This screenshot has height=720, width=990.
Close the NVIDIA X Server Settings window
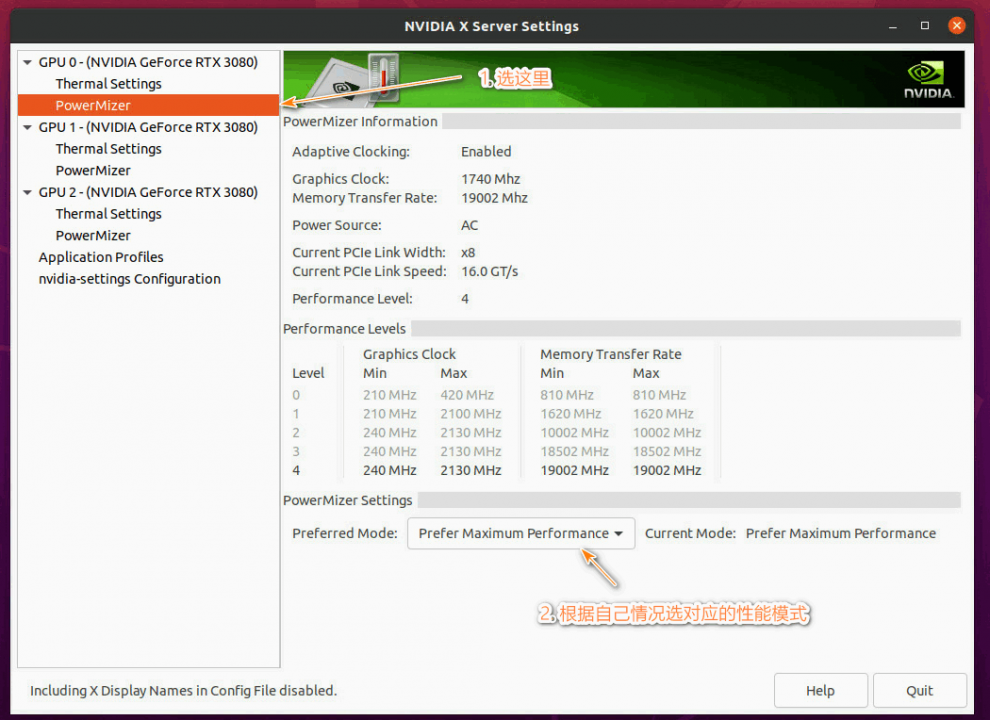[957, 26]
